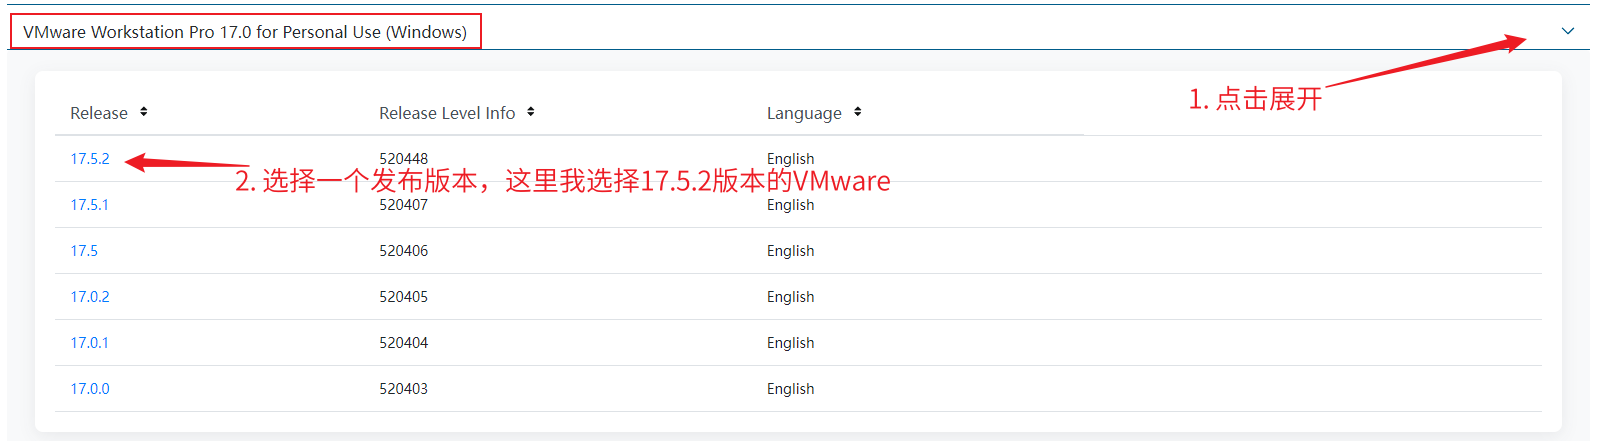Choose the 17.0.1 release link
This screenshot has height=441, width=1612.
[89, 343]
